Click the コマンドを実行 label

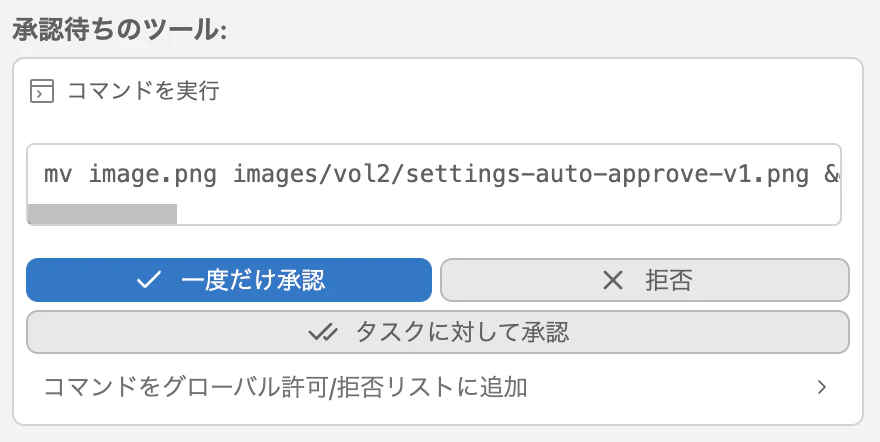tap(143, 91)
